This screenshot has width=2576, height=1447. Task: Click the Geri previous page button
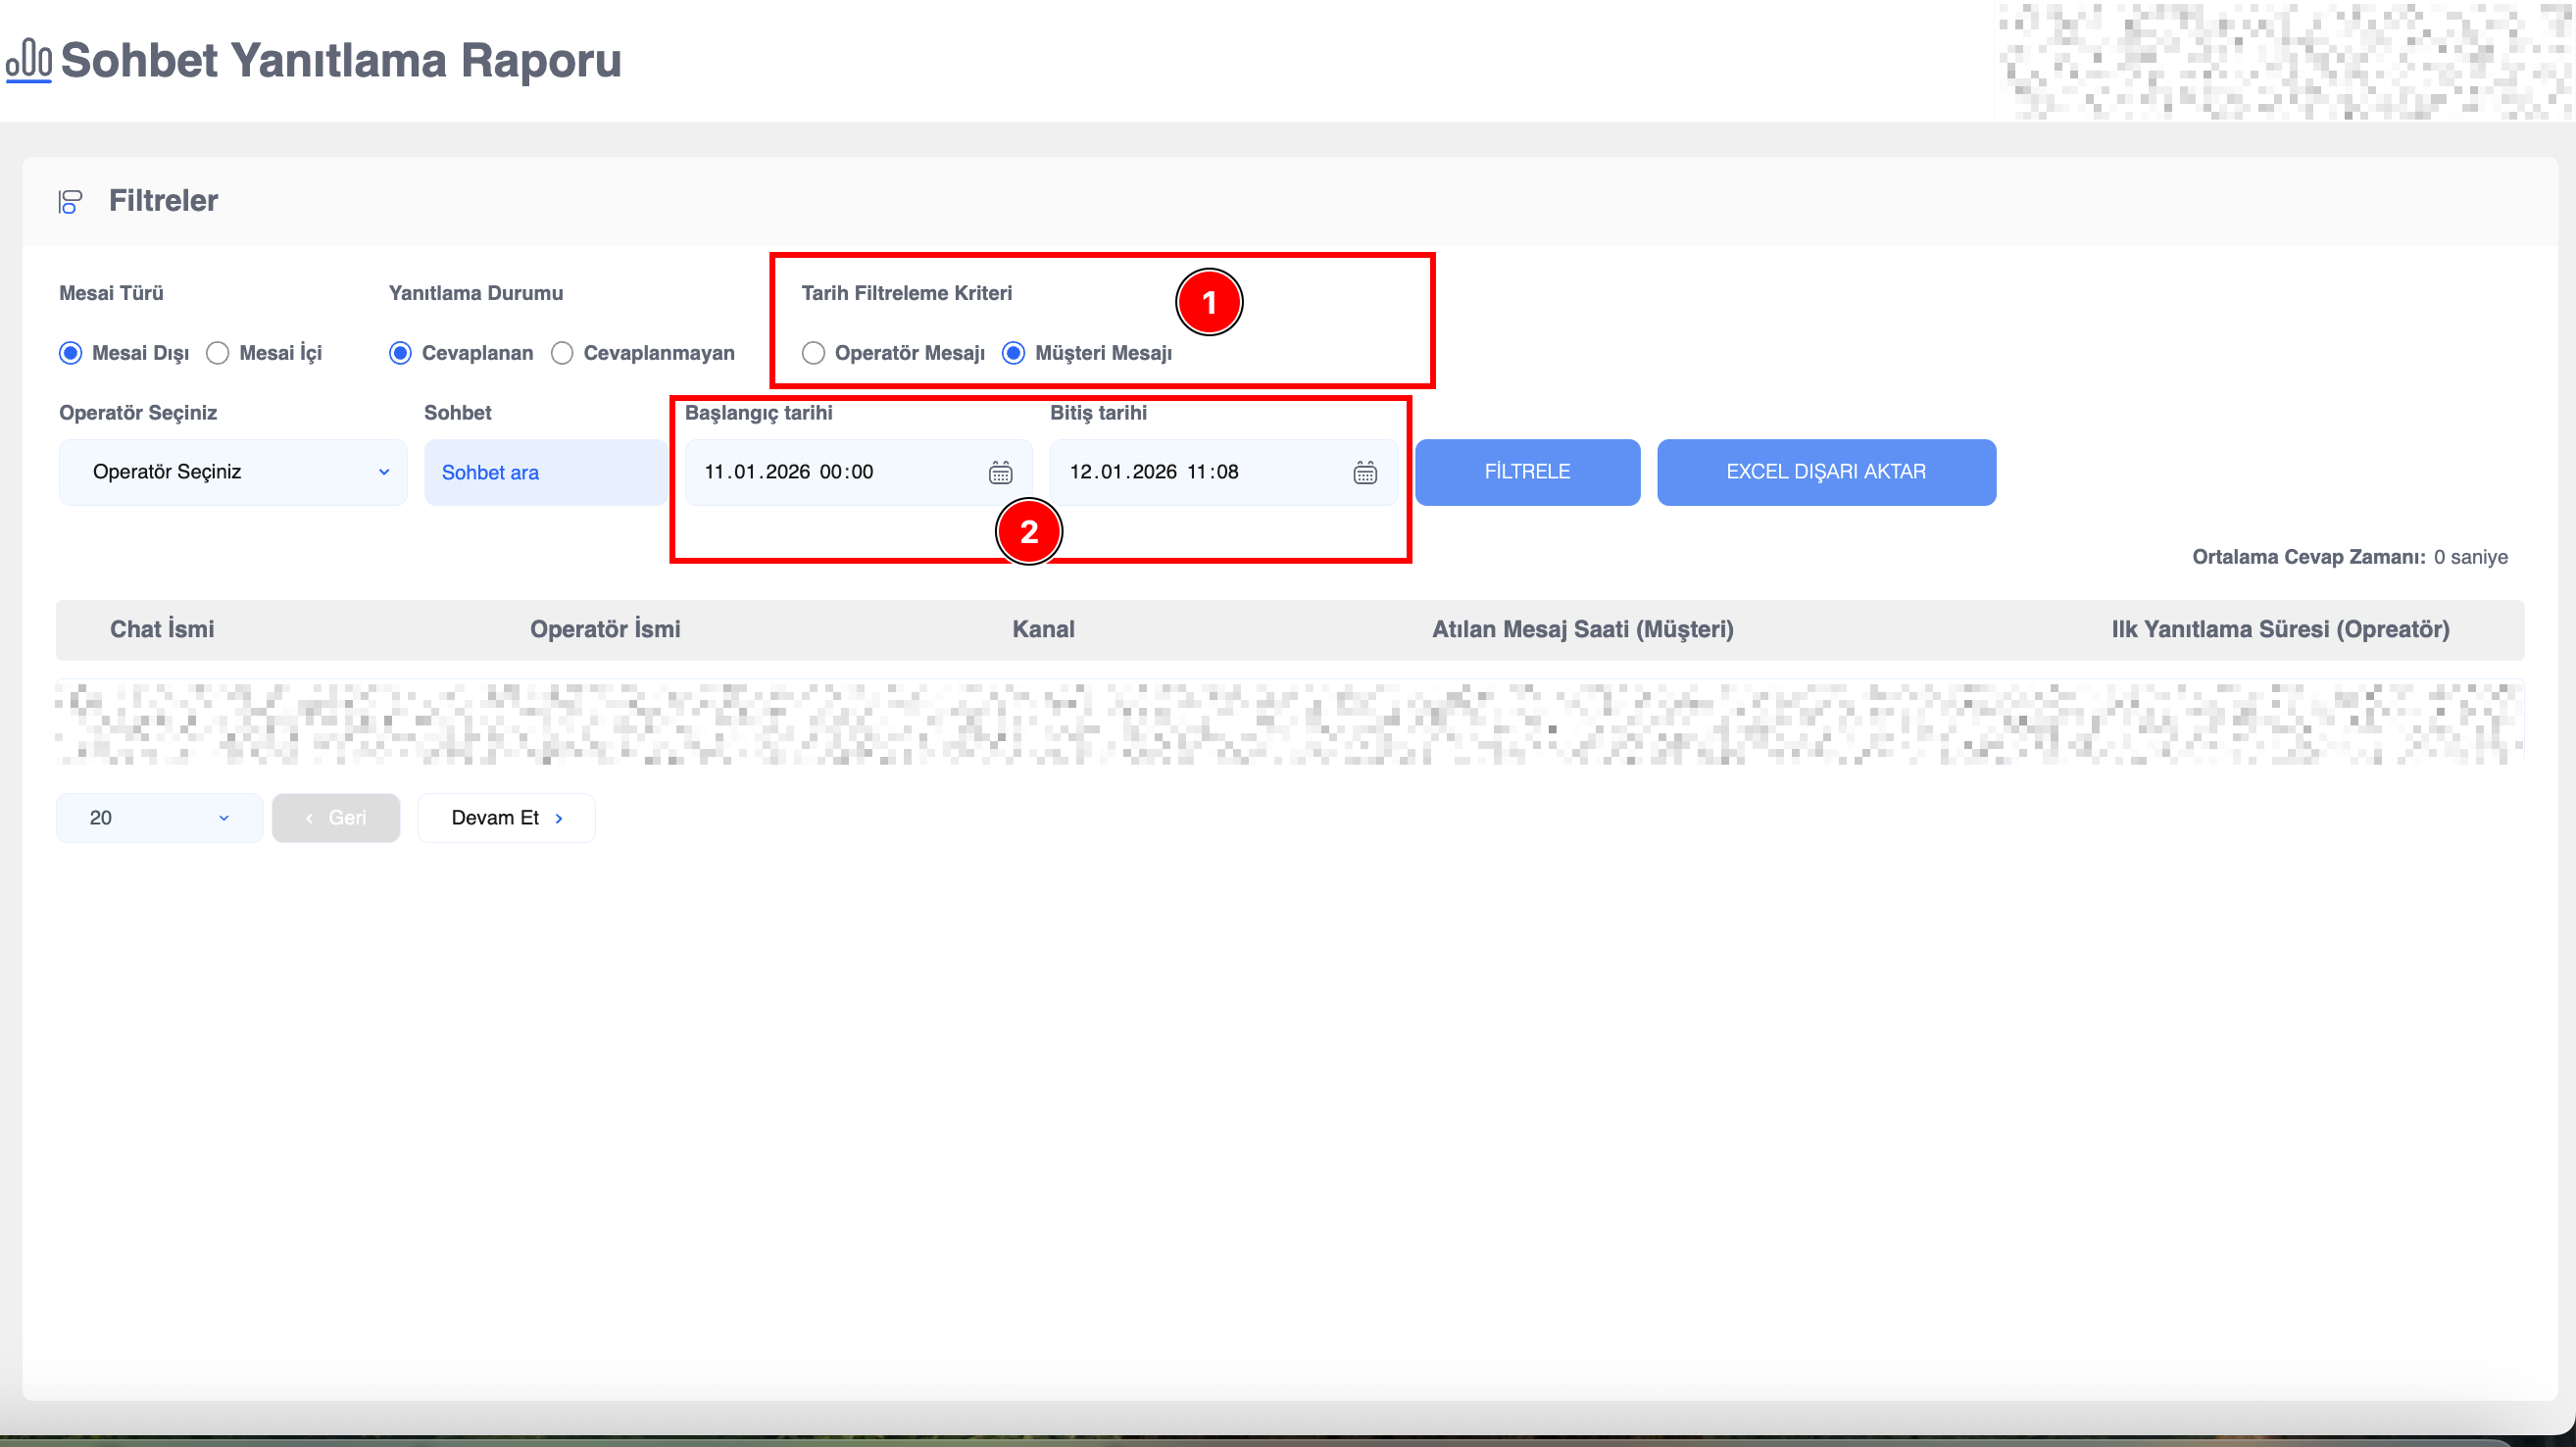point(336,818)
